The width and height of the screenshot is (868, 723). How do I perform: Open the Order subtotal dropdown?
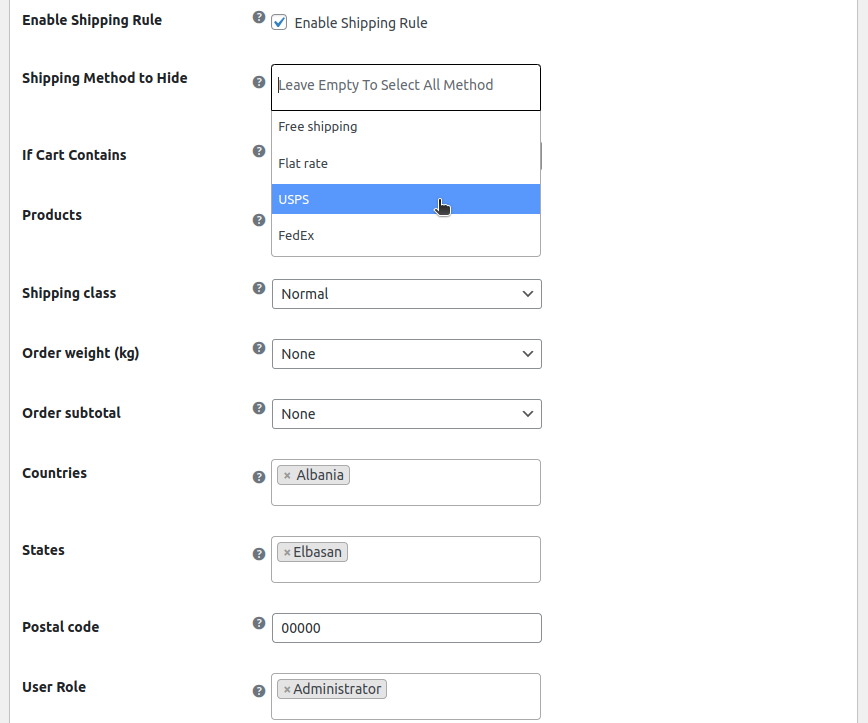[x=406, y=414]
